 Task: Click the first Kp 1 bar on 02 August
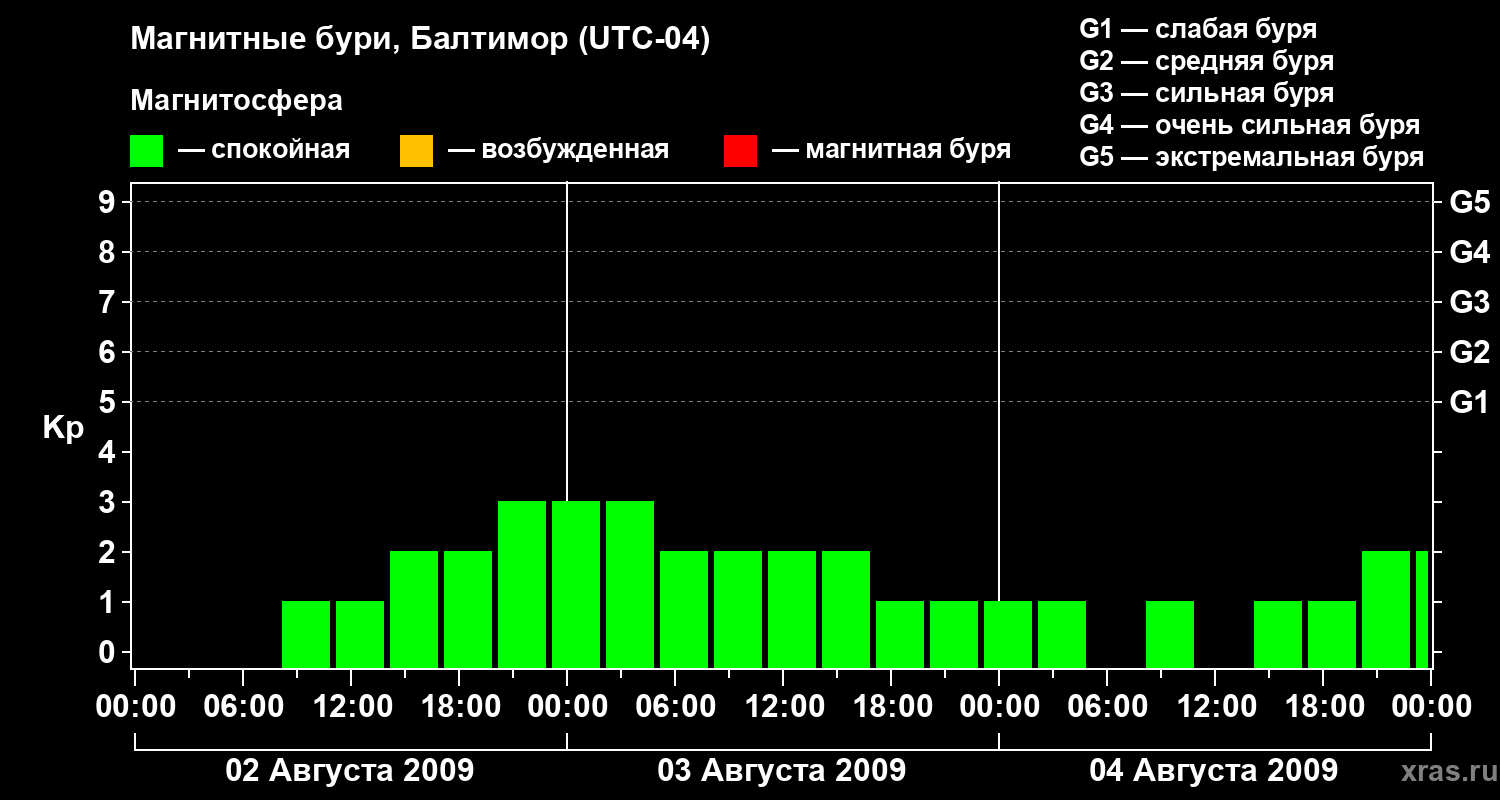306,634
